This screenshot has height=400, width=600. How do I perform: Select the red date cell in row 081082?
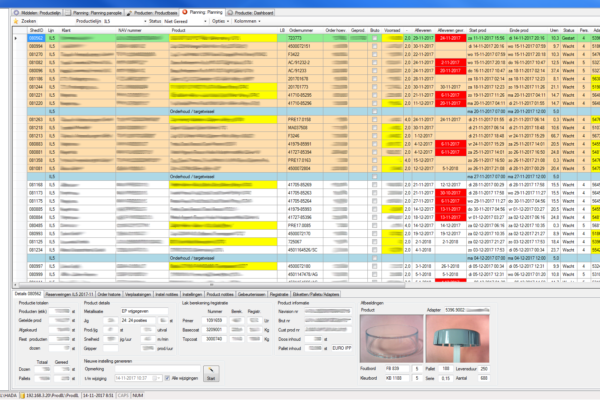pyautogui.click(x=450, y=62)
